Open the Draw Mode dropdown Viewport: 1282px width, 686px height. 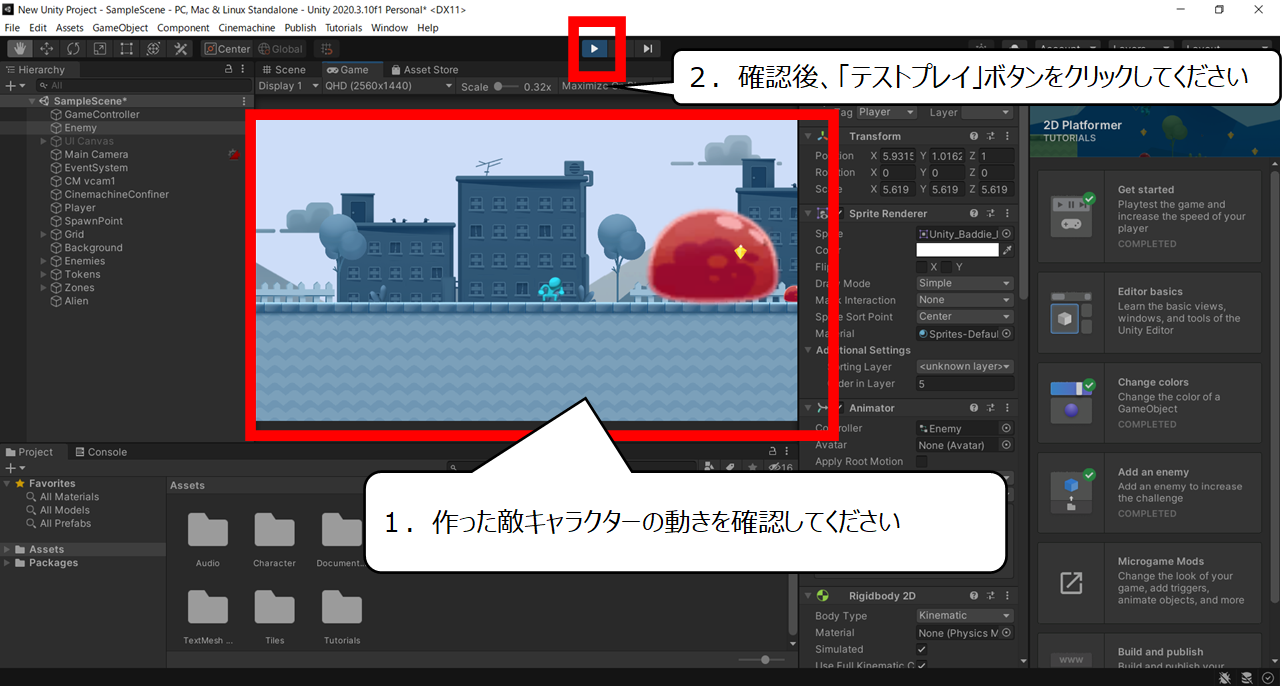click(965, 283)
